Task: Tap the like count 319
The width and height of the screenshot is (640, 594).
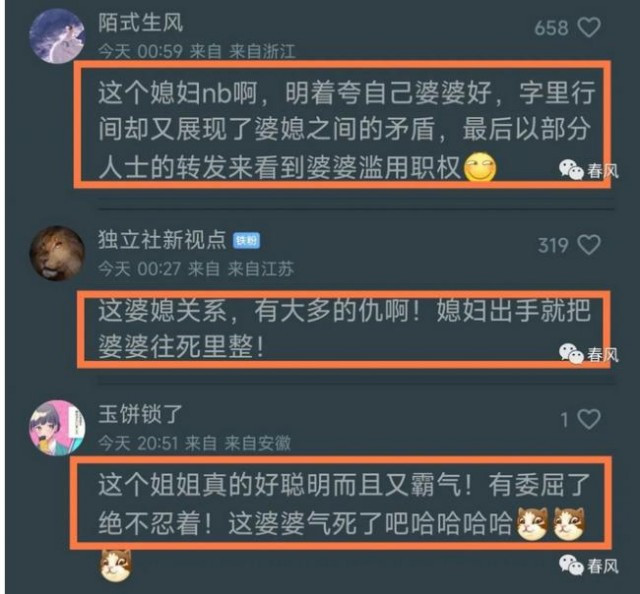Action: click(553, 245)
